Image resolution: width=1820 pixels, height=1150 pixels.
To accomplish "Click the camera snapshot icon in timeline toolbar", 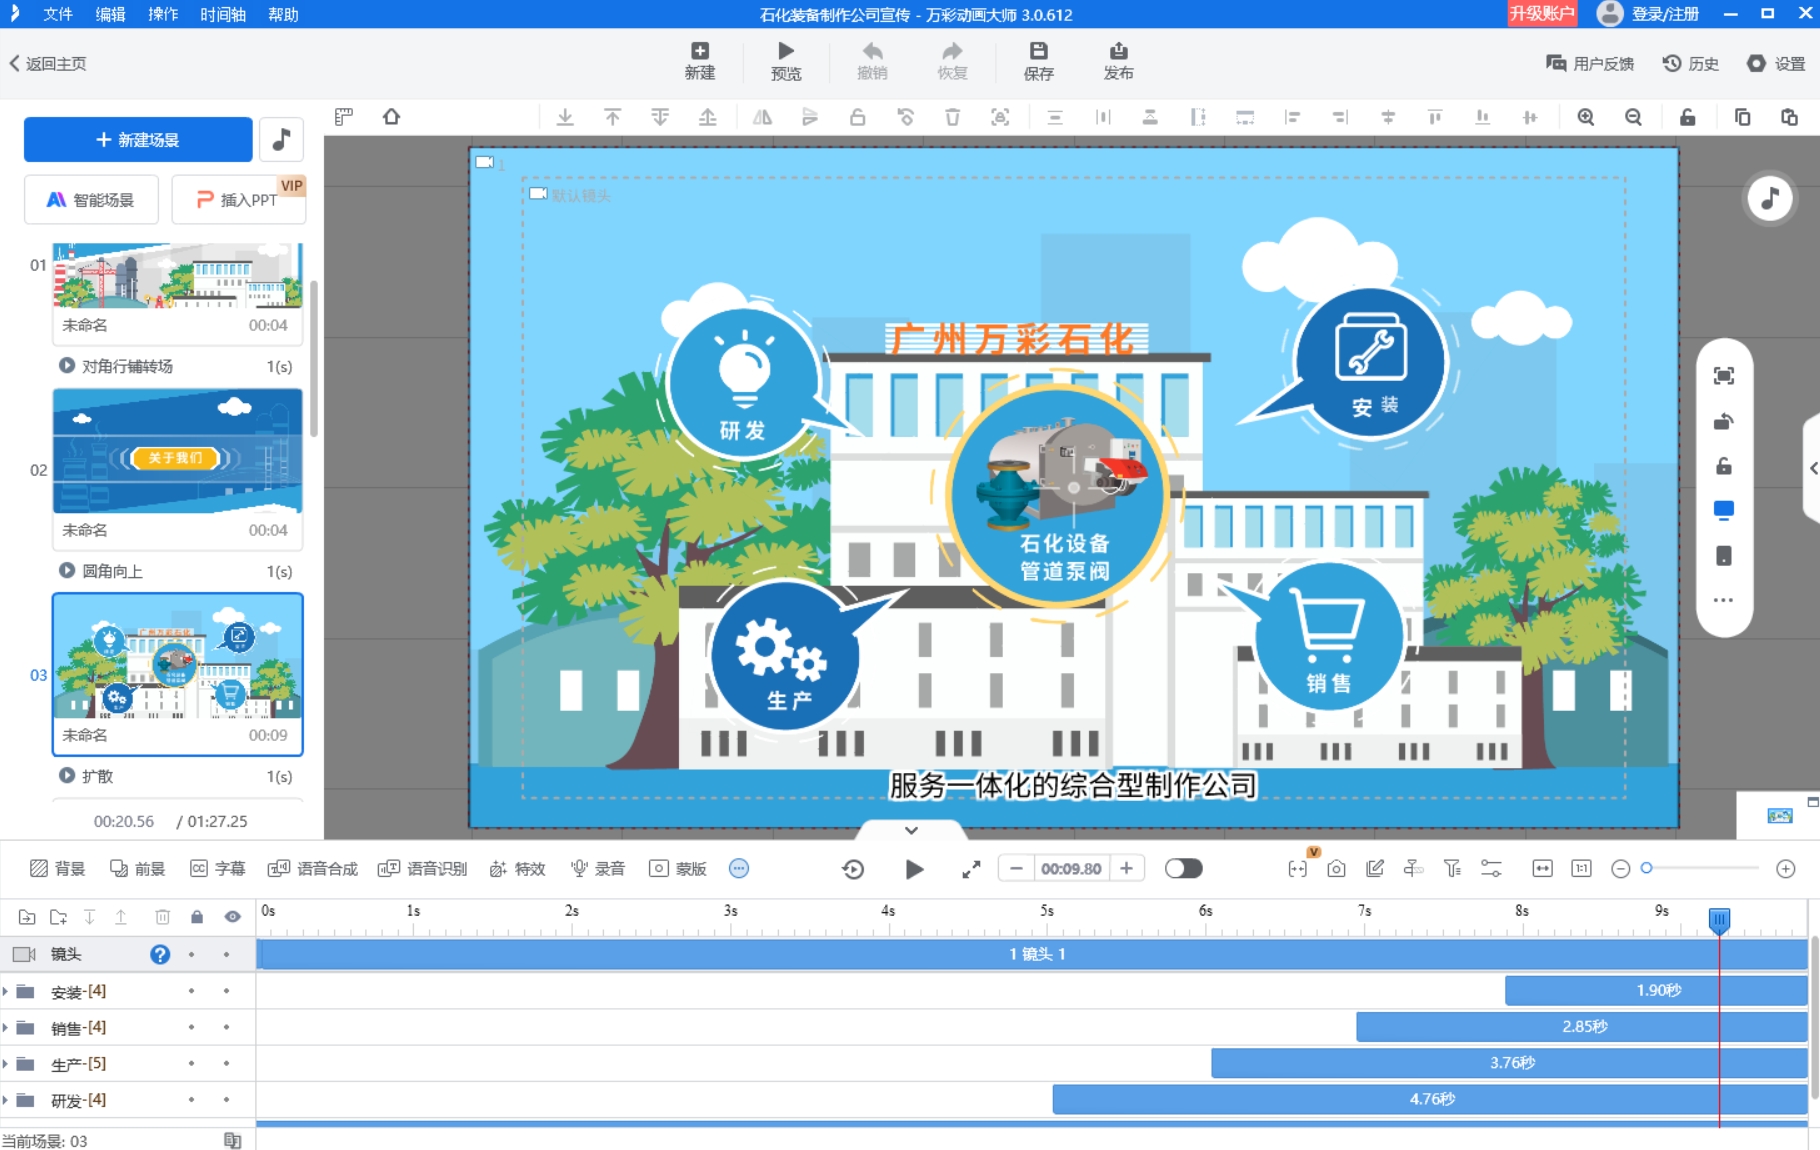I will click(x=1336, y=869).
